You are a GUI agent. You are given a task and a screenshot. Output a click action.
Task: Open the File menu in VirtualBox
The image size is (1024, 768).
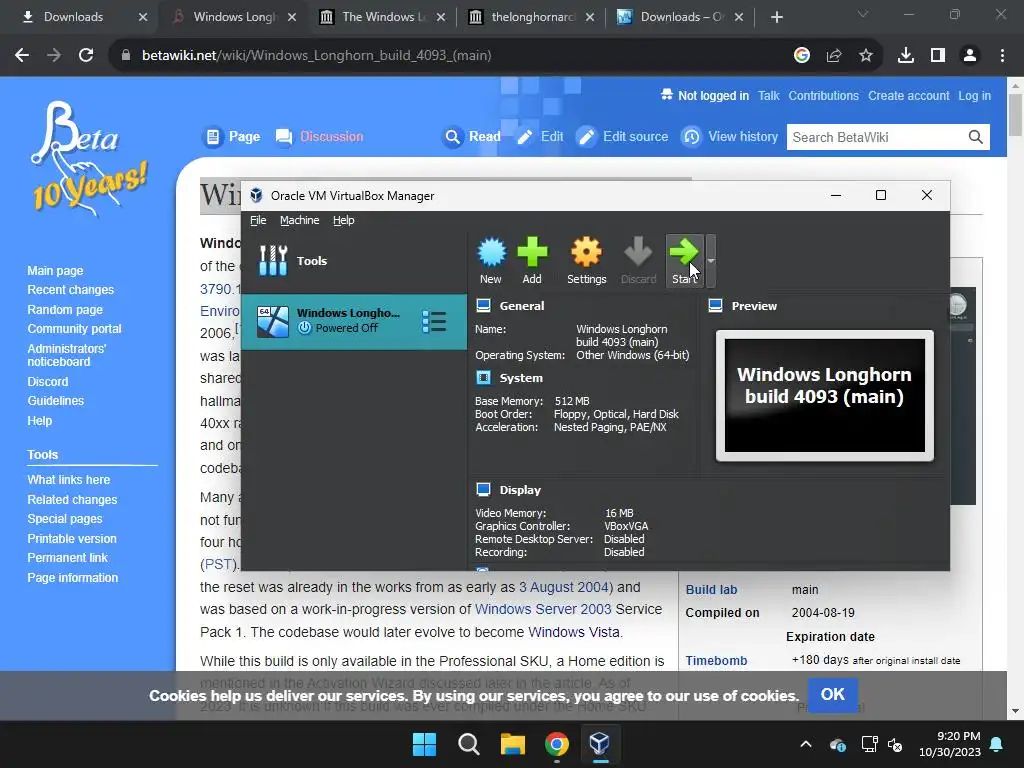pyautogui.click(x=258, y=220)
